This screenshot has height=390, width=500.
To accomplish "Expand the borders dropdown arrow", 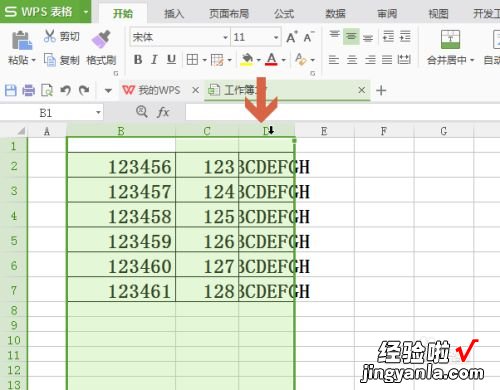I will point(204,60).
